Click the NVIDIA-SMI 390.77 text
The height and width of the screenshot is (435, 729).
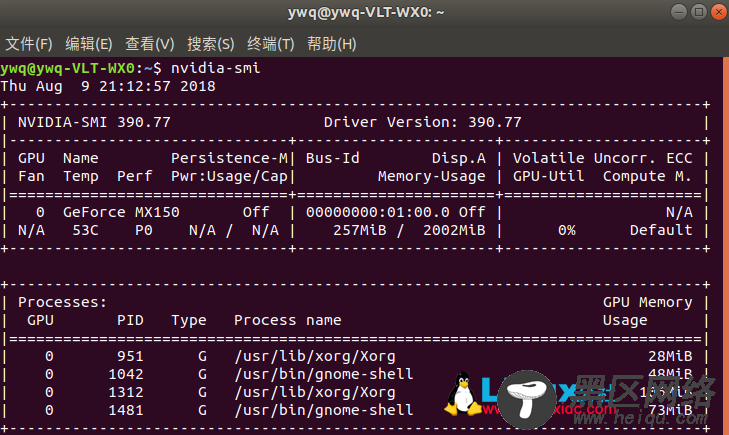[94, 122]
